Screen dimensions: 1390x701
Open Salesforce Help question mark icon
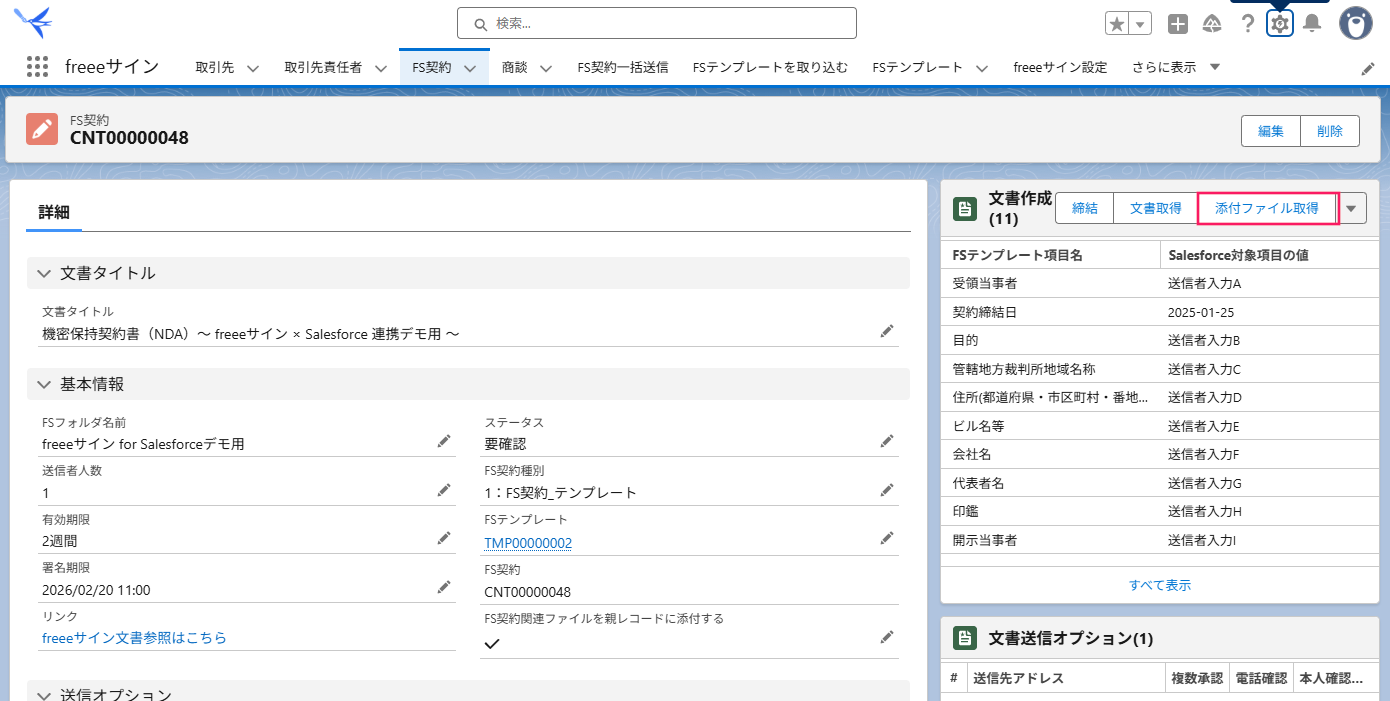click(1247, 24)
